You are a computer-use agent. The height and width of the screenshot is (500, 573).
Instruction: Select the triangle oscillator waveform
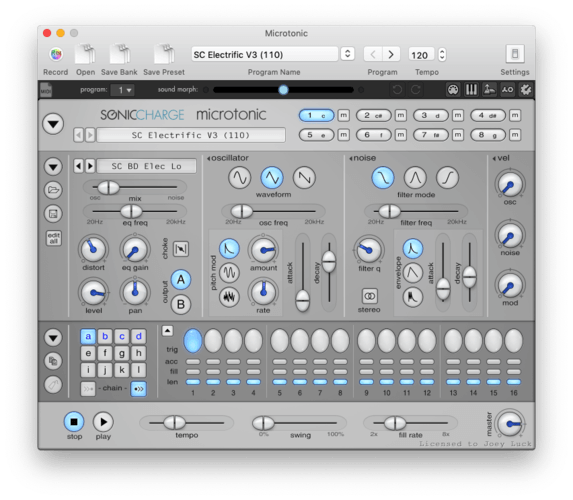[272, 178]
